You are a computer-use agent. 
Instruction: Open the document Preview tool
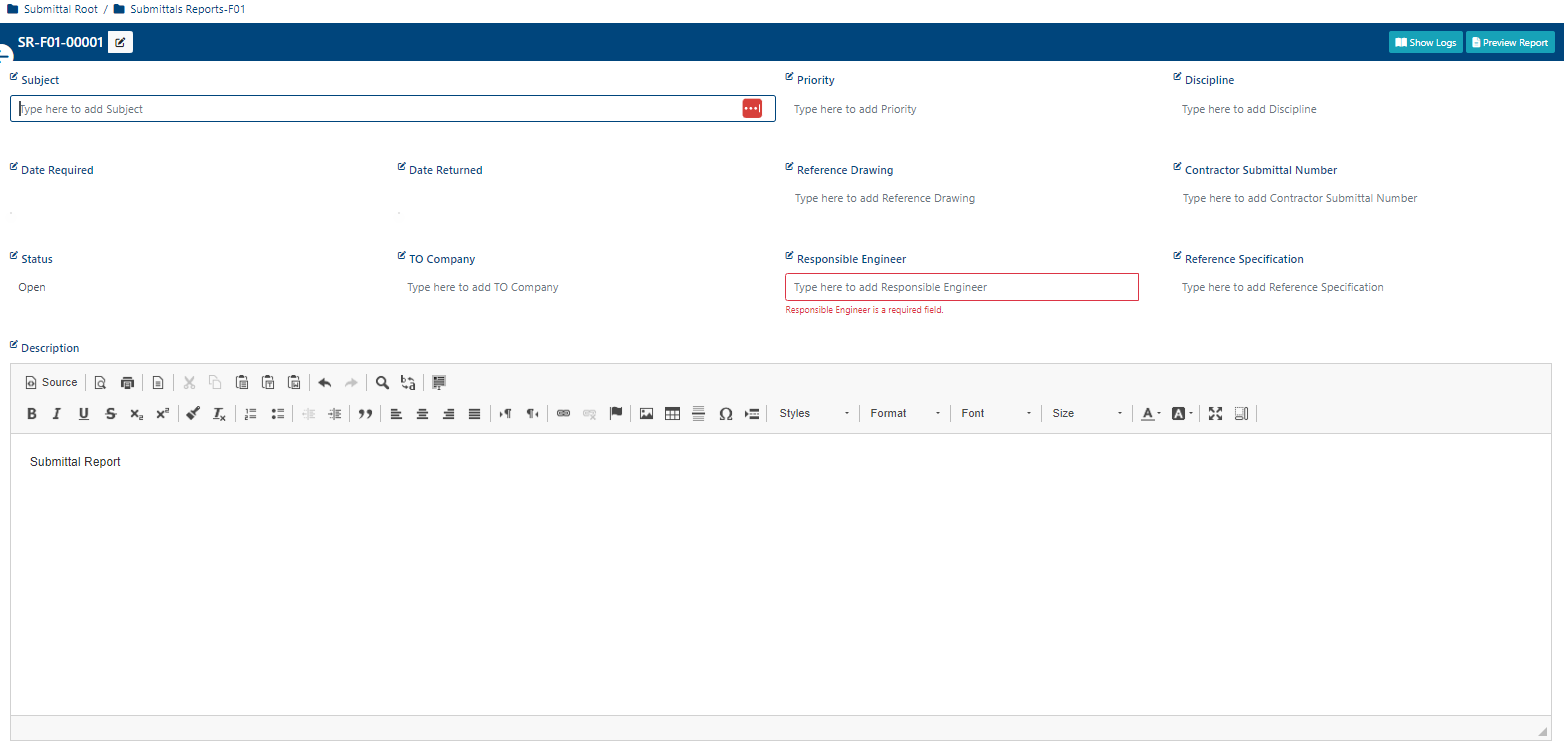tap(100, 382)
